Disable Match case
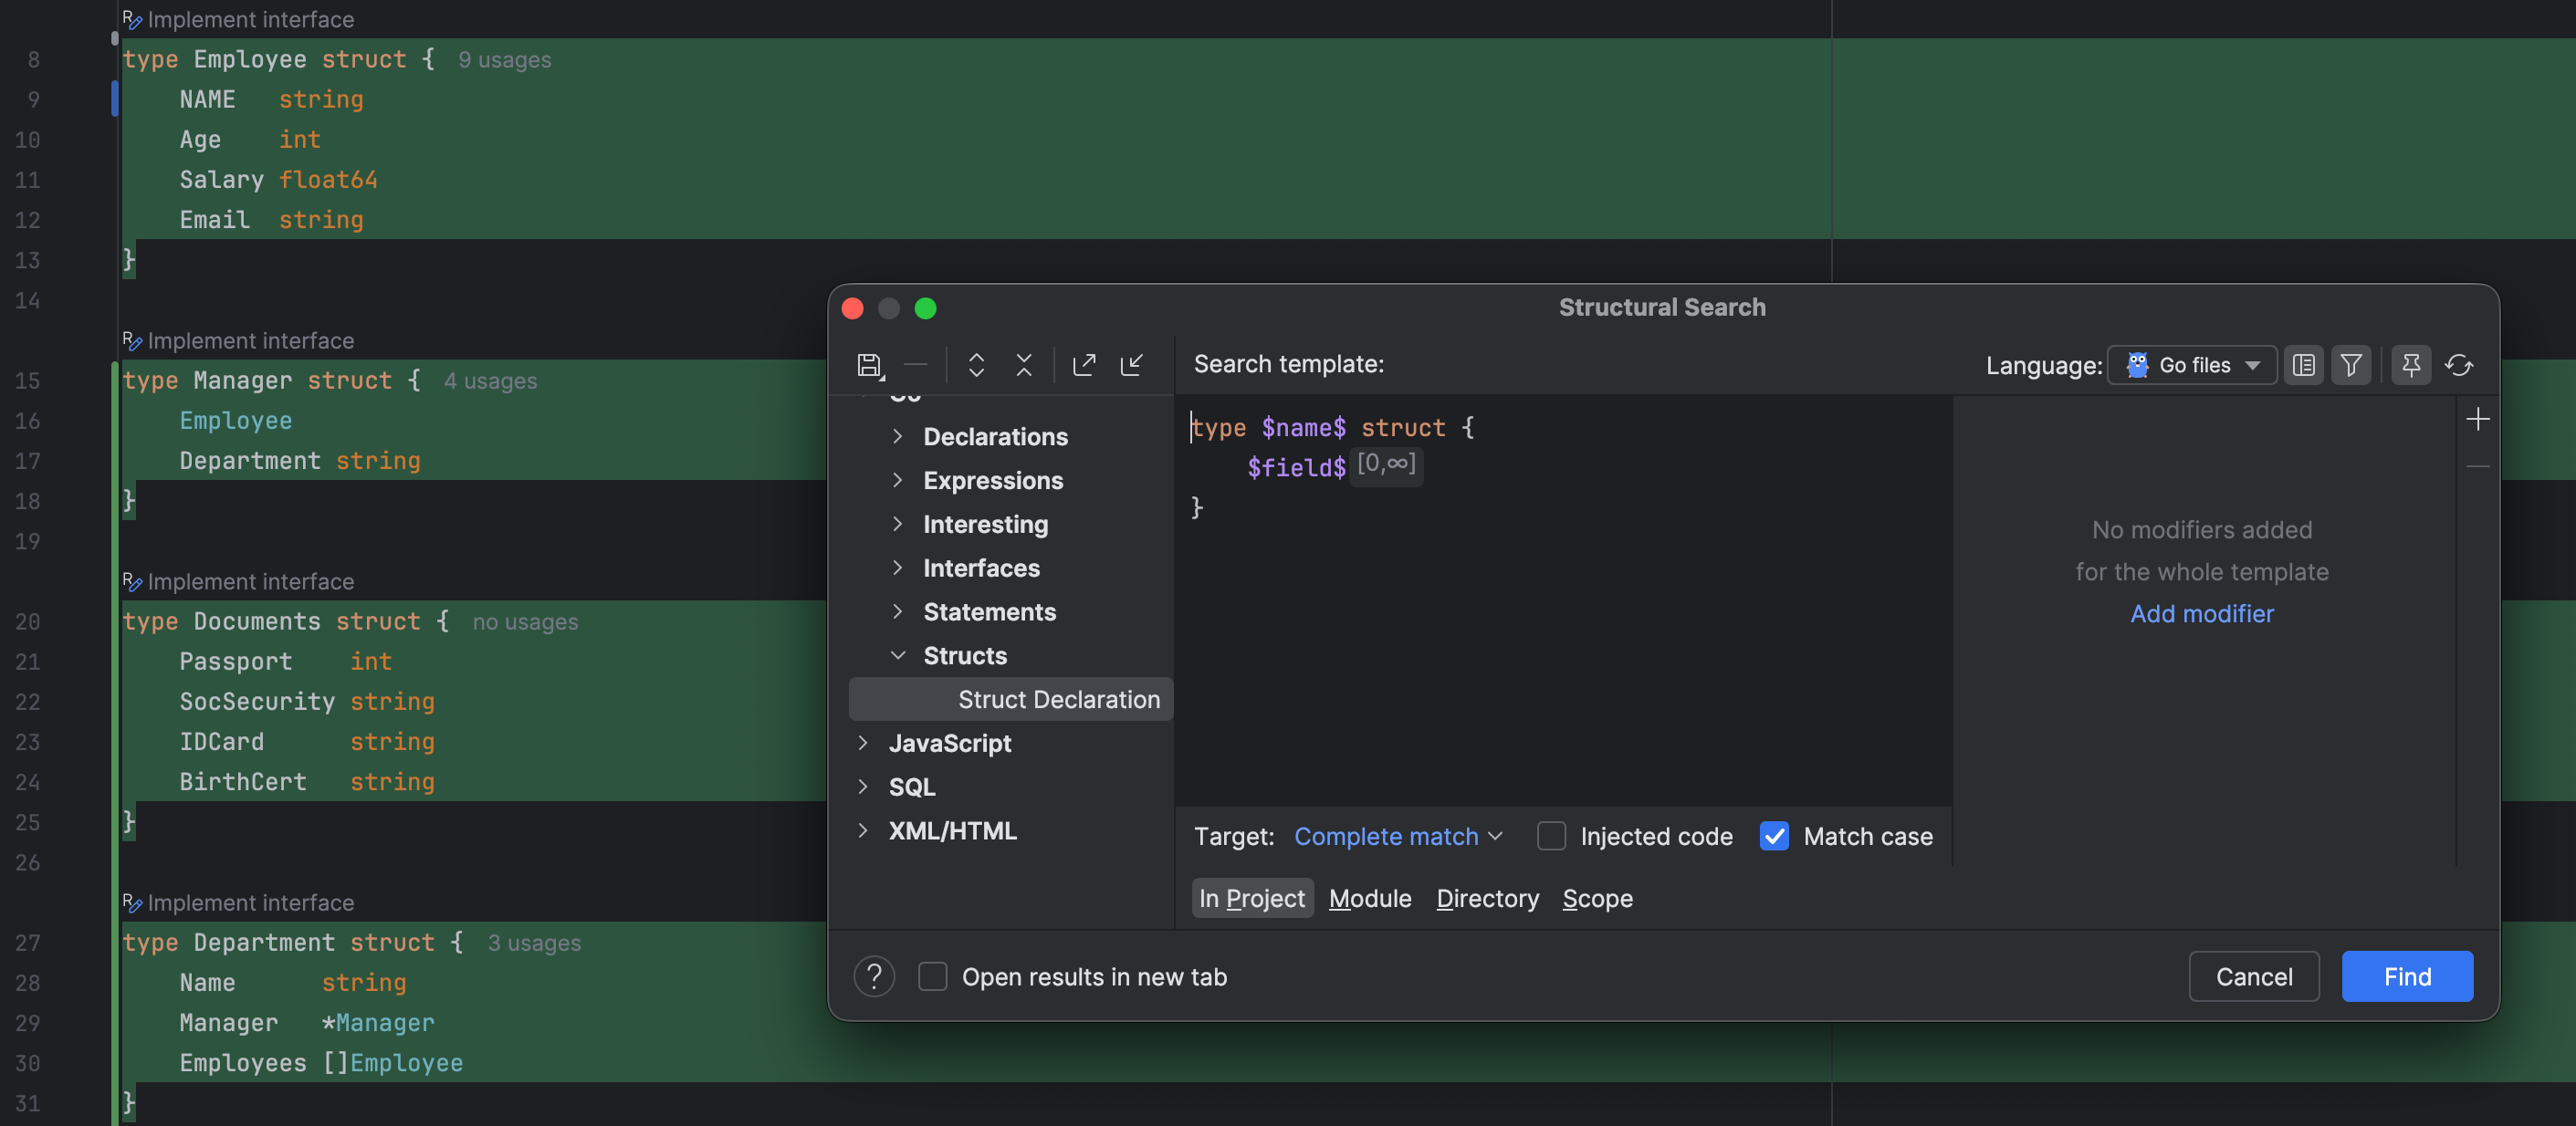 pyautogui.click(x=1775, y=836)
